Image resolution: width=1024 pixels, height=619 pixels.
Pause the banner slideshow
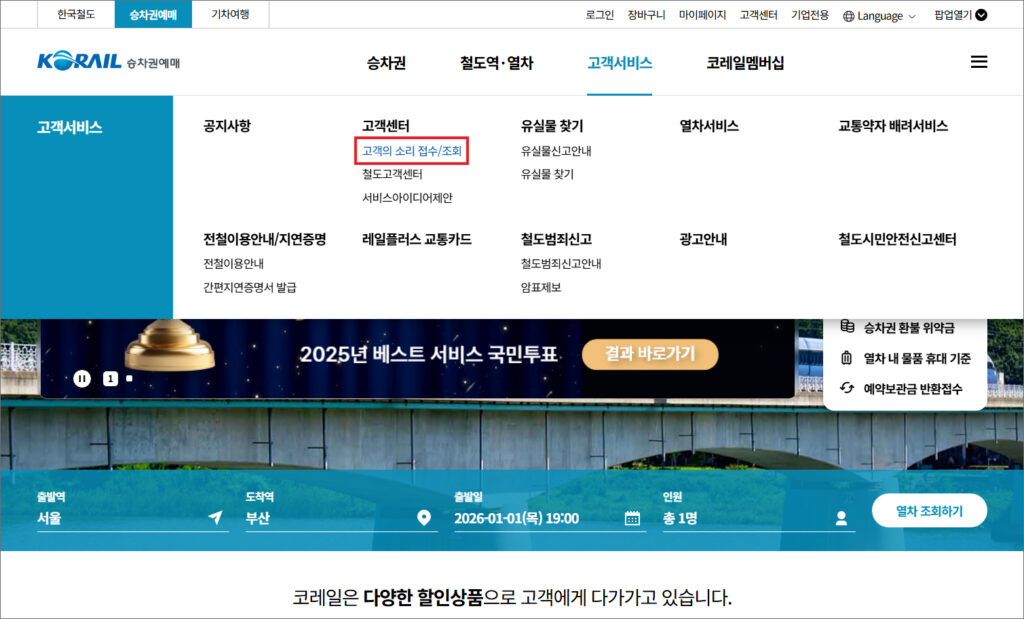coord(82,378)
